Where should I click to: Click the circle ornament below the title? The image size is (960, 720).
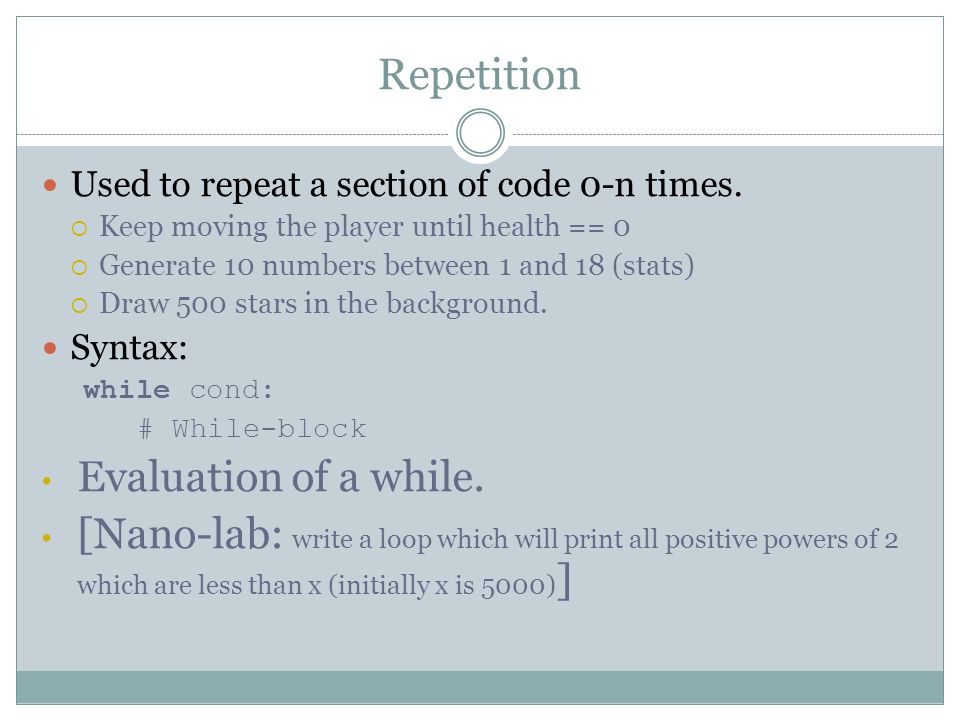click(x=481, y=133)
